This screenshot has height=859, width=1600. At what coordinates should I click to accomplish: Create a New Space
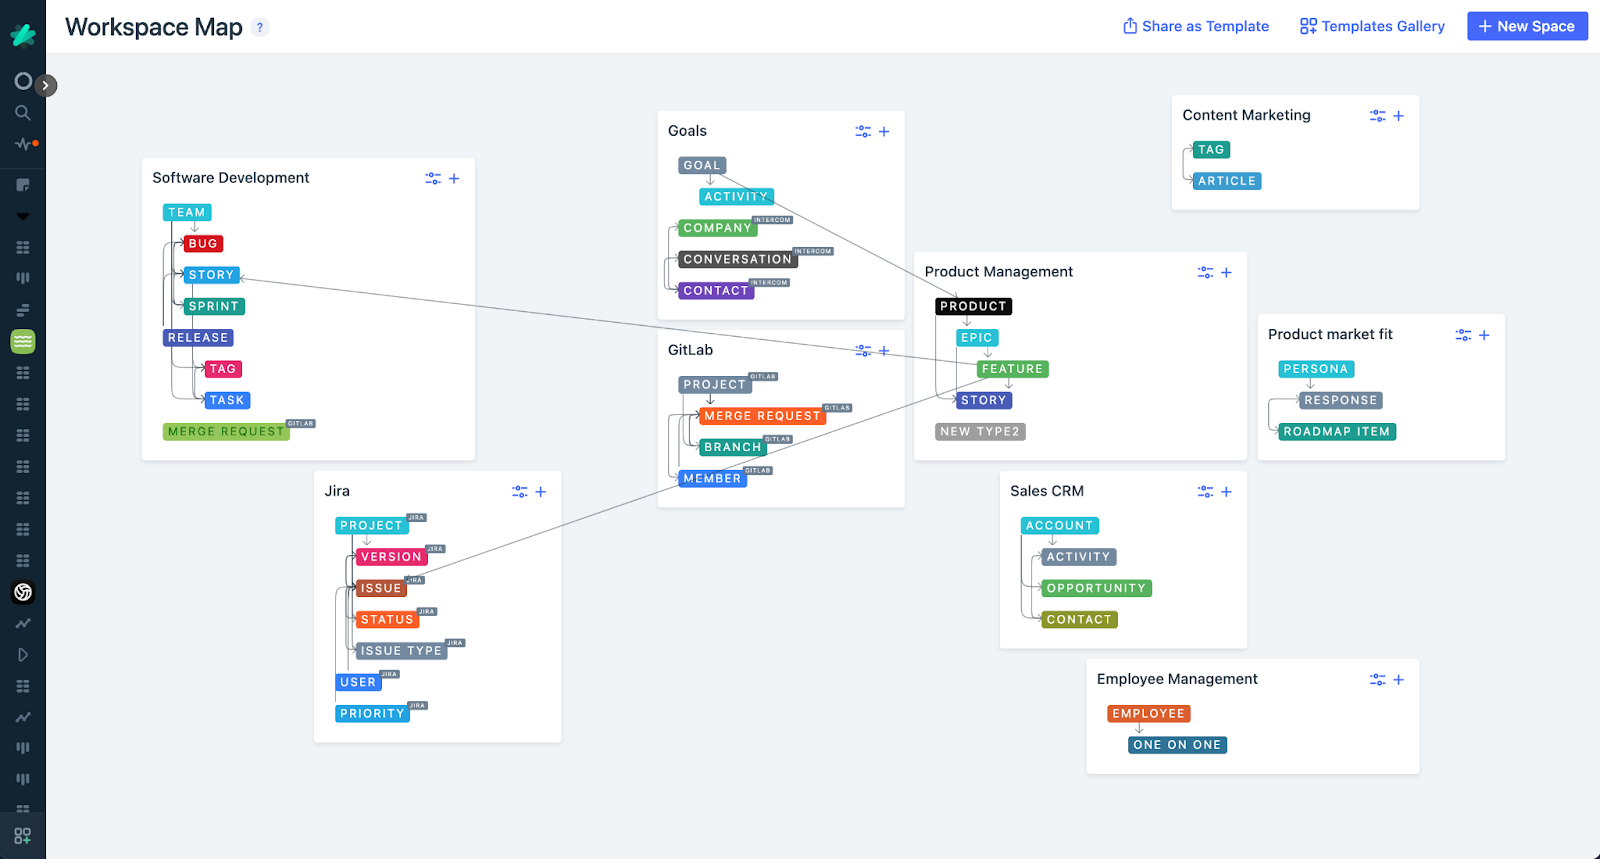[x=1527, y=27]
